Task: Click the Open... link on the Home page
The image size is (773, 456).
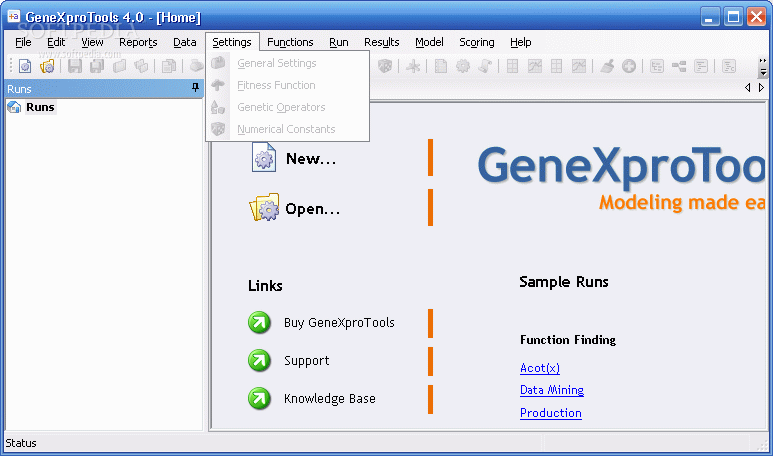Action: [313, 209]
